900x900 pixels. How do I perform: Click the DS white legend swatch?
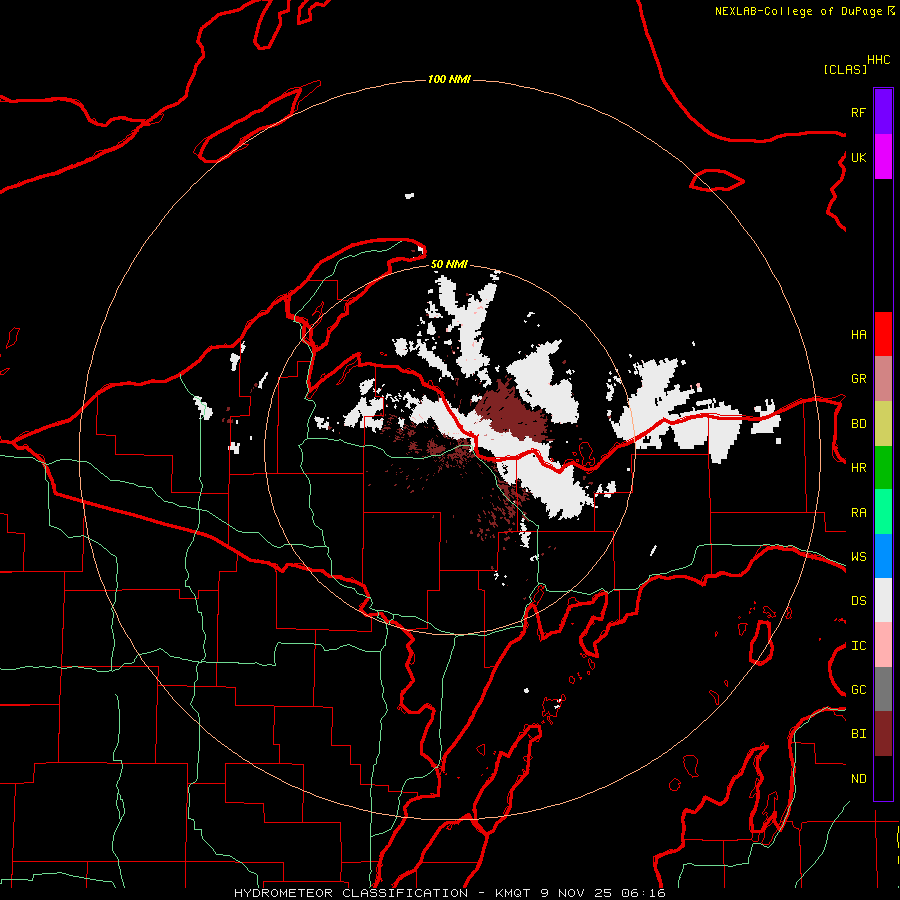point(883,600)
